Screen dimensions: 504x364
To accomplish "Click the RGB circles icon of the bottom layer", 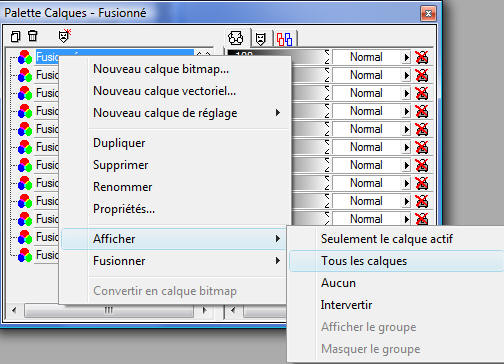I will [x=25, y=255].
